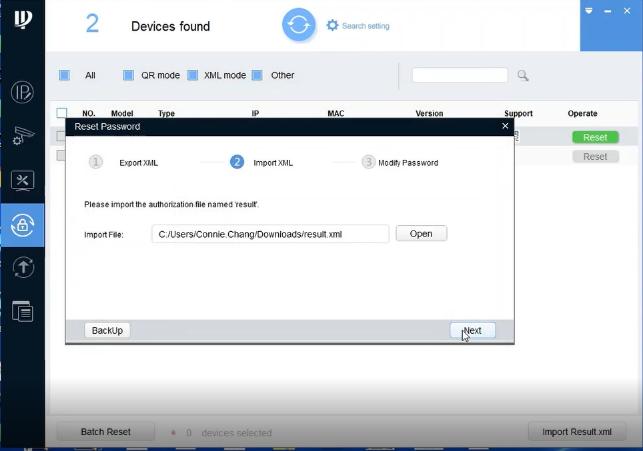Click the Import File path field
This screenshot has height=451, width=643.
(x=270, y=233)
